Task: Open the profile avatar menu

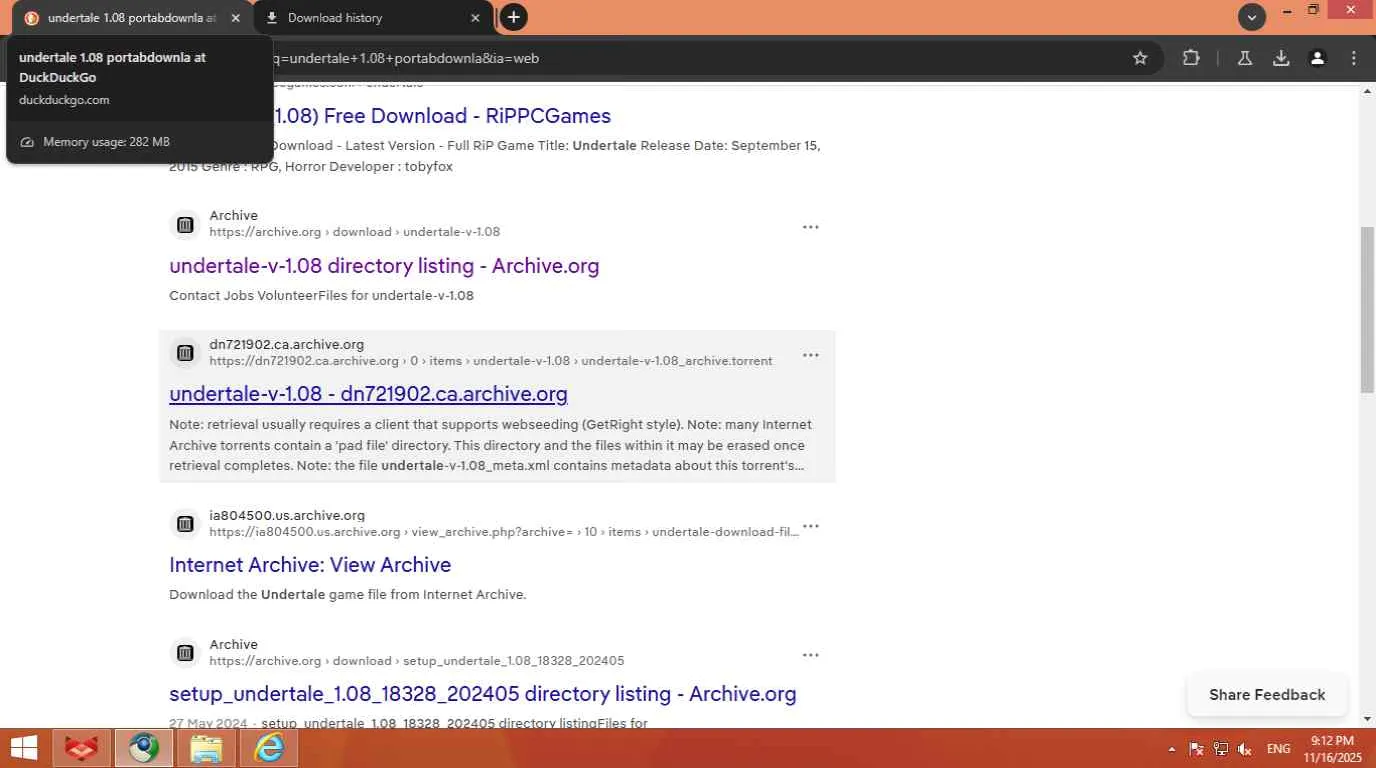Action: point(1317,58)
